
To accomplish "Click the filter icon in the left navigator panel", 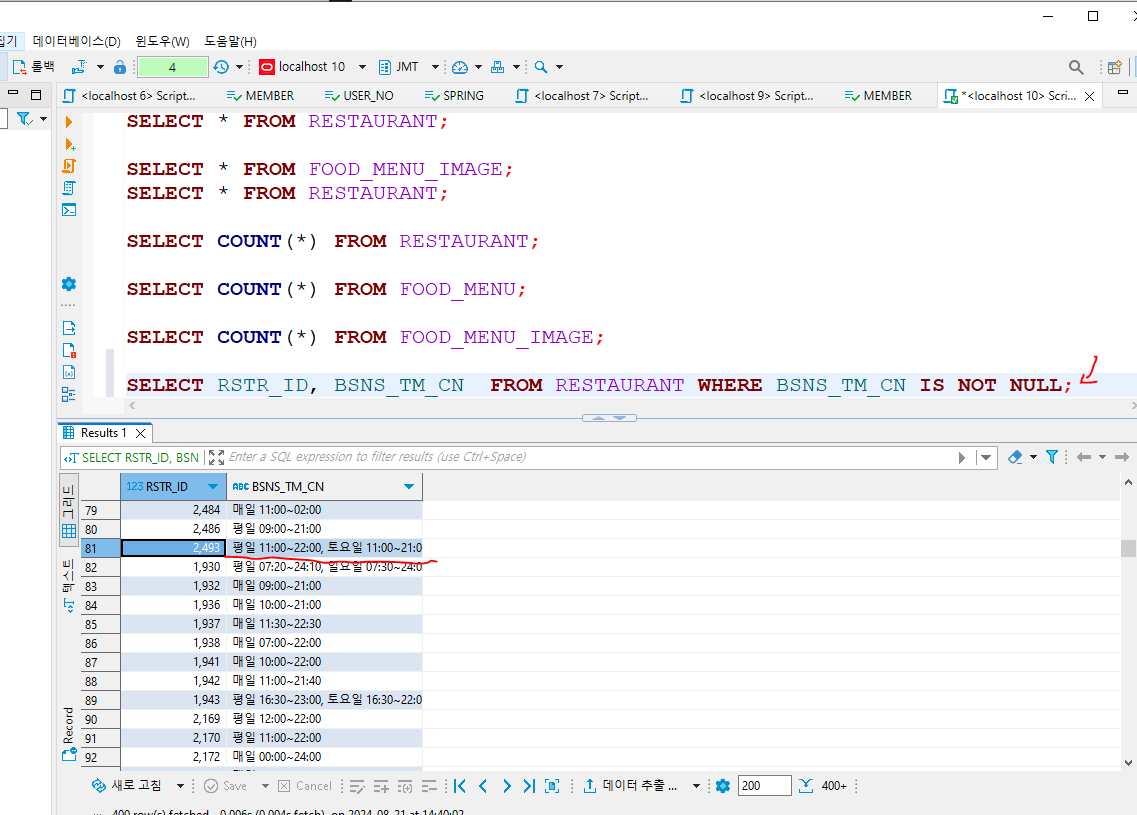I will (25, 118).
